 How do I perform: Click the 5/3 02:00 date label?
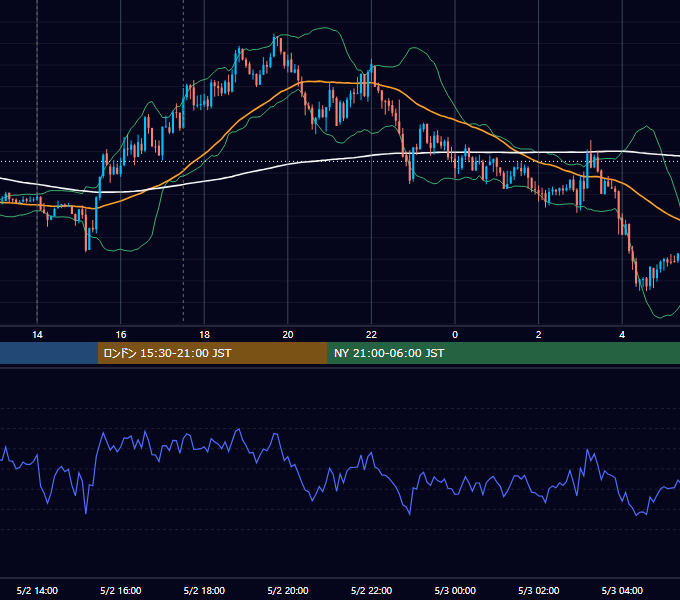point(539,590)
